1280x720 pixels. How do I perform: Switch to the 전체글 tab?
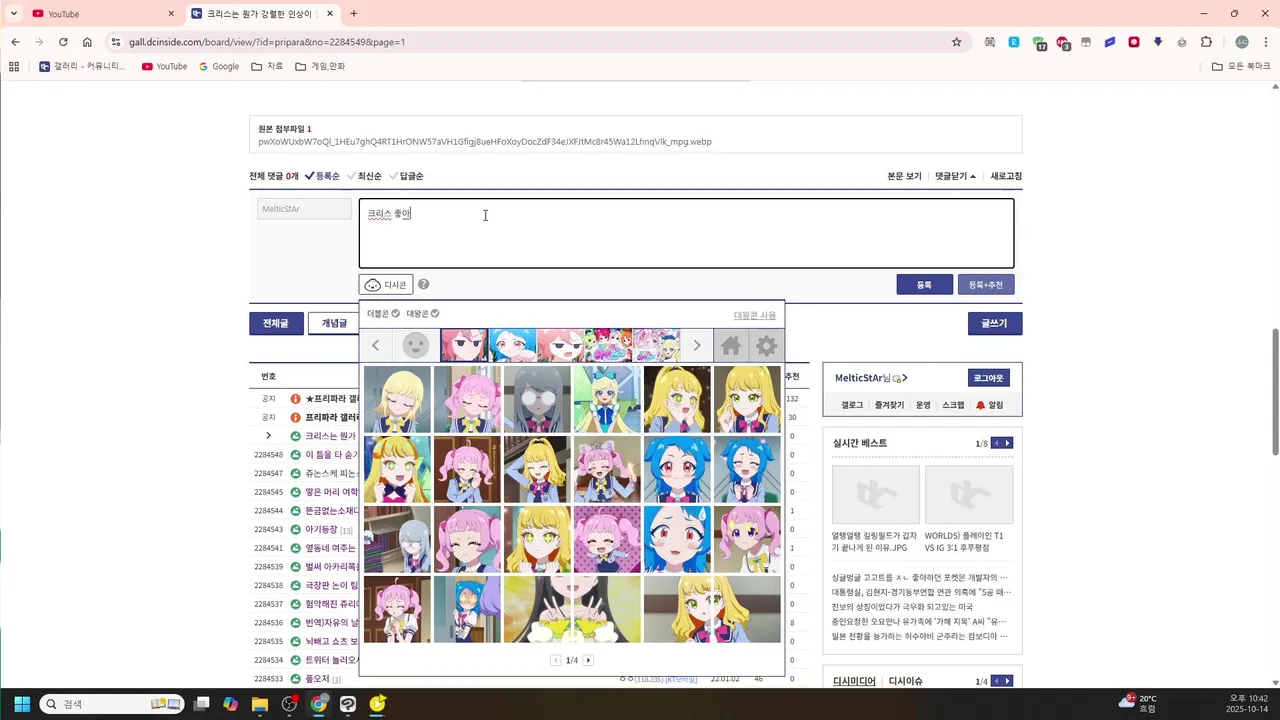click(276, 324)
